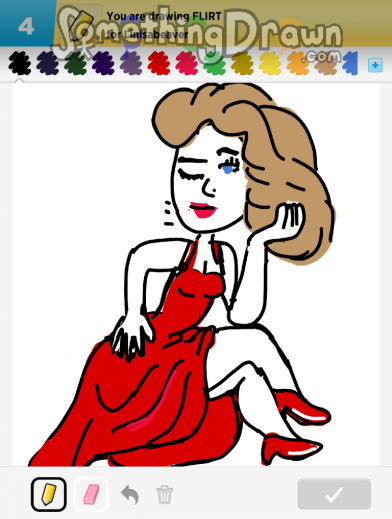The image size is (392, 519).
Task: Undo the last stroke with the arrow
Action: 130,494
